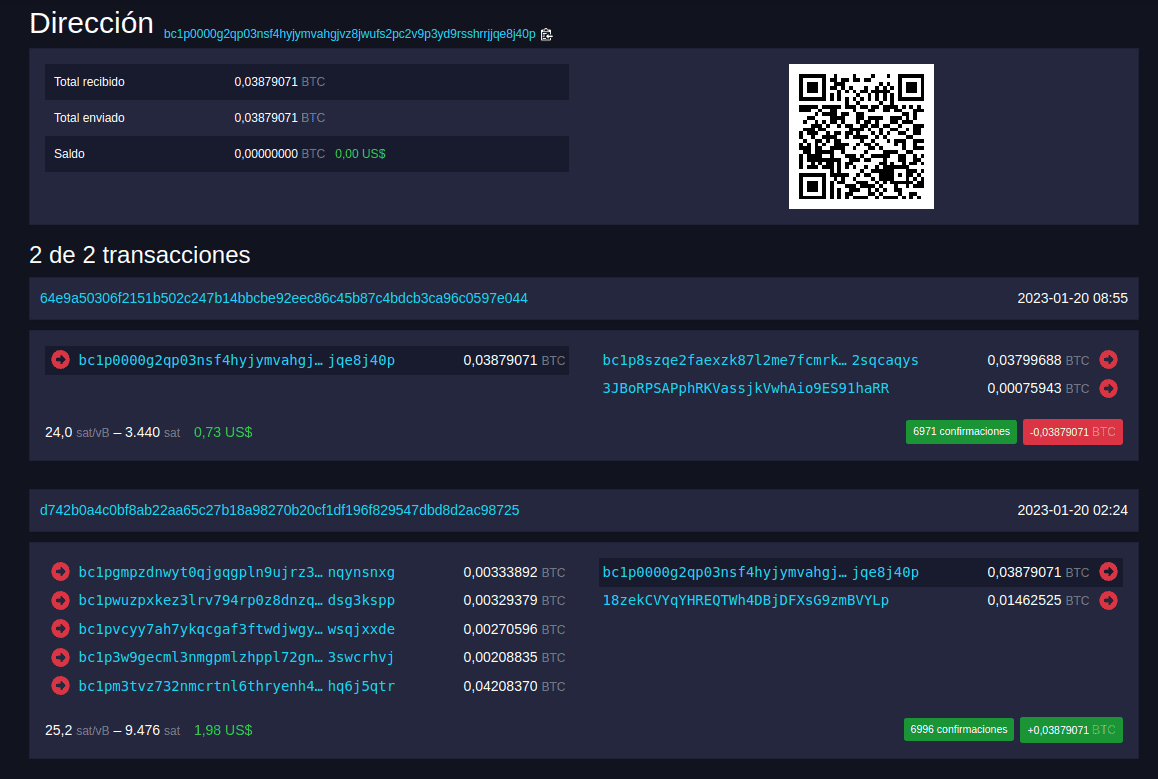Screen dimensions: 1158x779
Task: Click arrow next to output 3JBoRPSAPphRK… amount 0,00075943
Action: (x=1109, y=388)
